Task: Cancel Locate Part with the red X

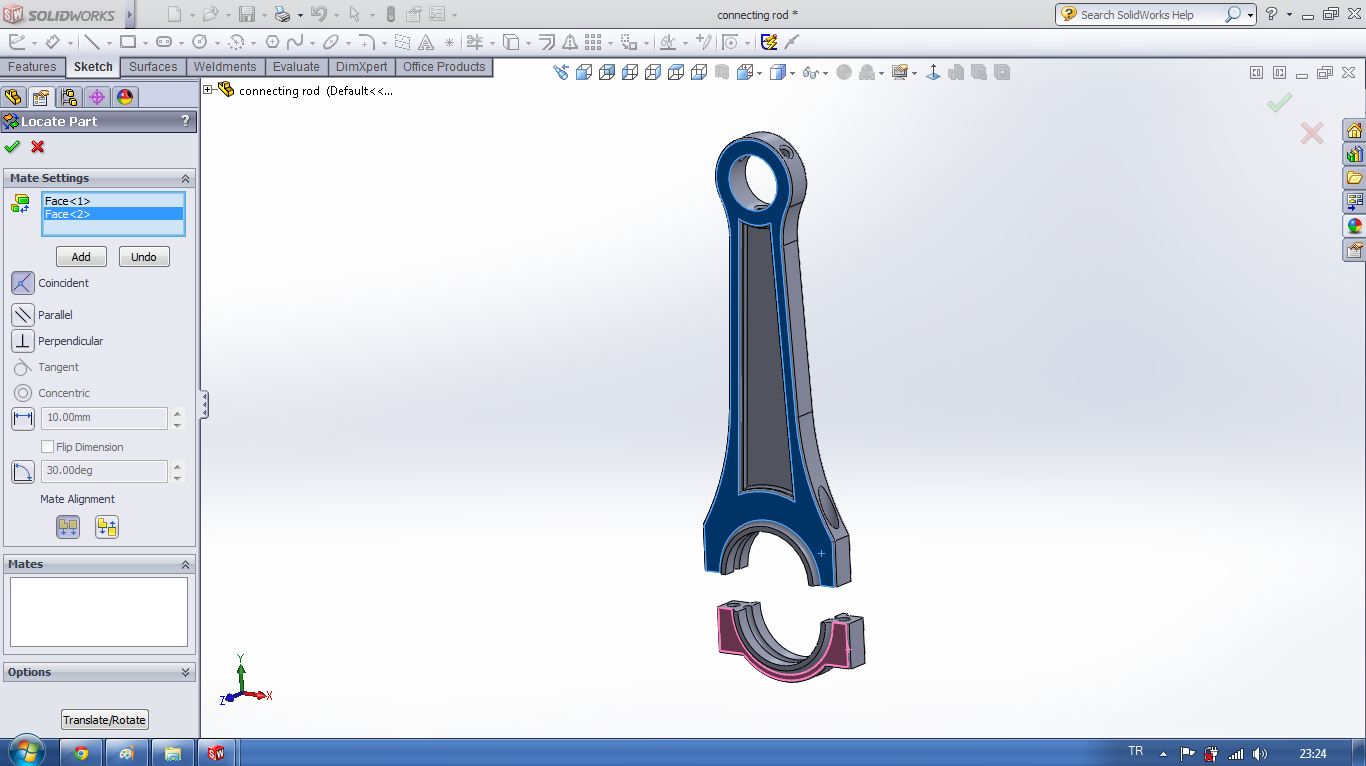Action: (x=38, y=147)
